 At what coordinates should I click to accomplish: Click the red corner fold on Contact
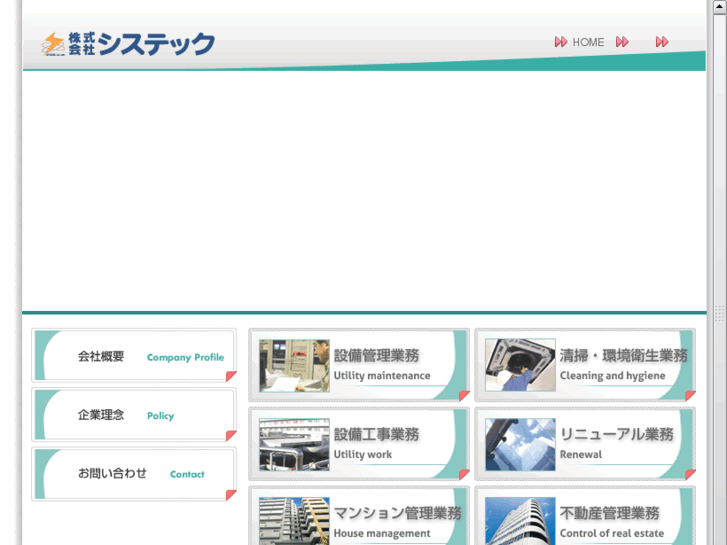coord(231,495)
